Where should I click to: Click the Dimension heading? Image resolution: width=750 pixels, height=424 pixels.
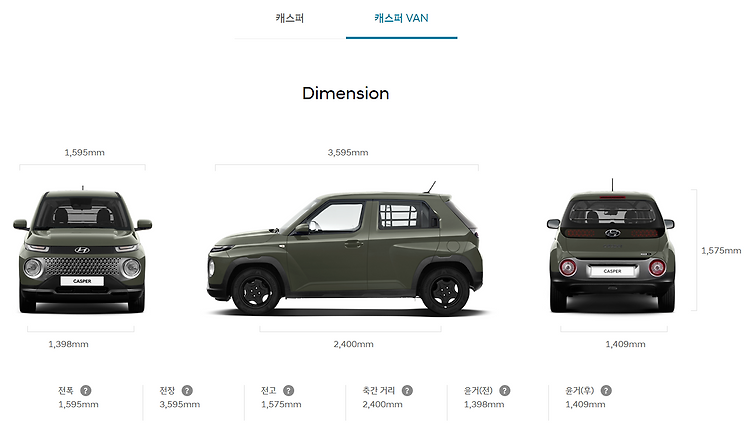click(x=346, y=93)
